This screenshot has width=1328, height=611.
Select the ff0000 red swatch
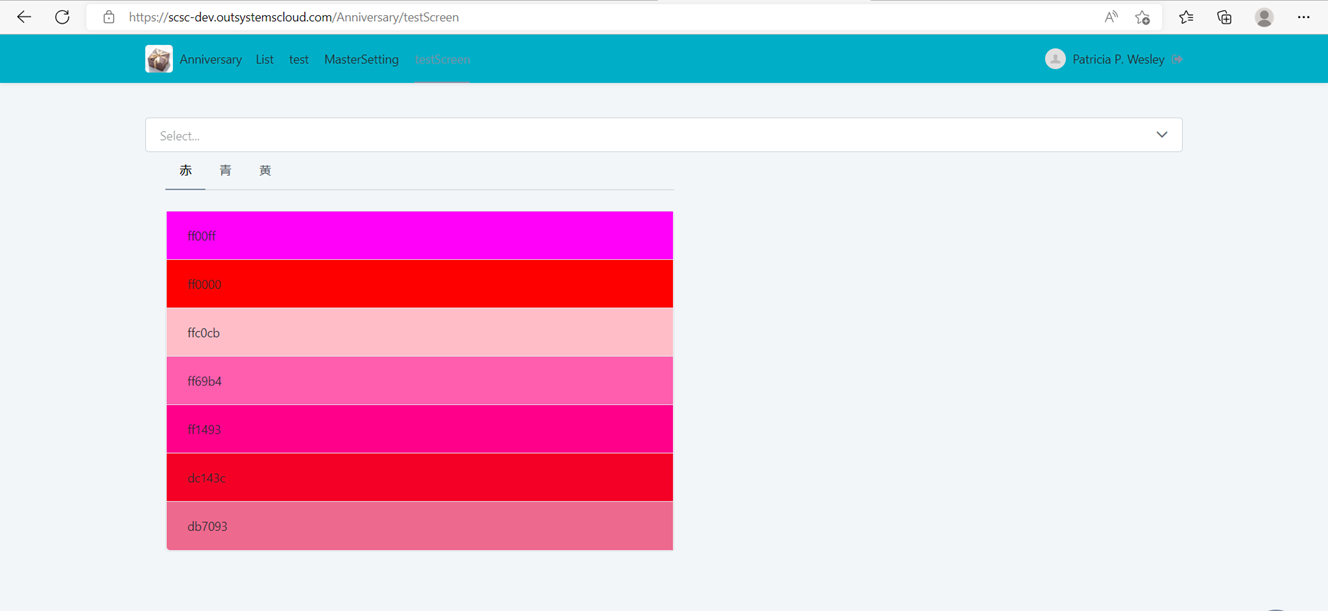pyautogui.click(x=420, y=284)
